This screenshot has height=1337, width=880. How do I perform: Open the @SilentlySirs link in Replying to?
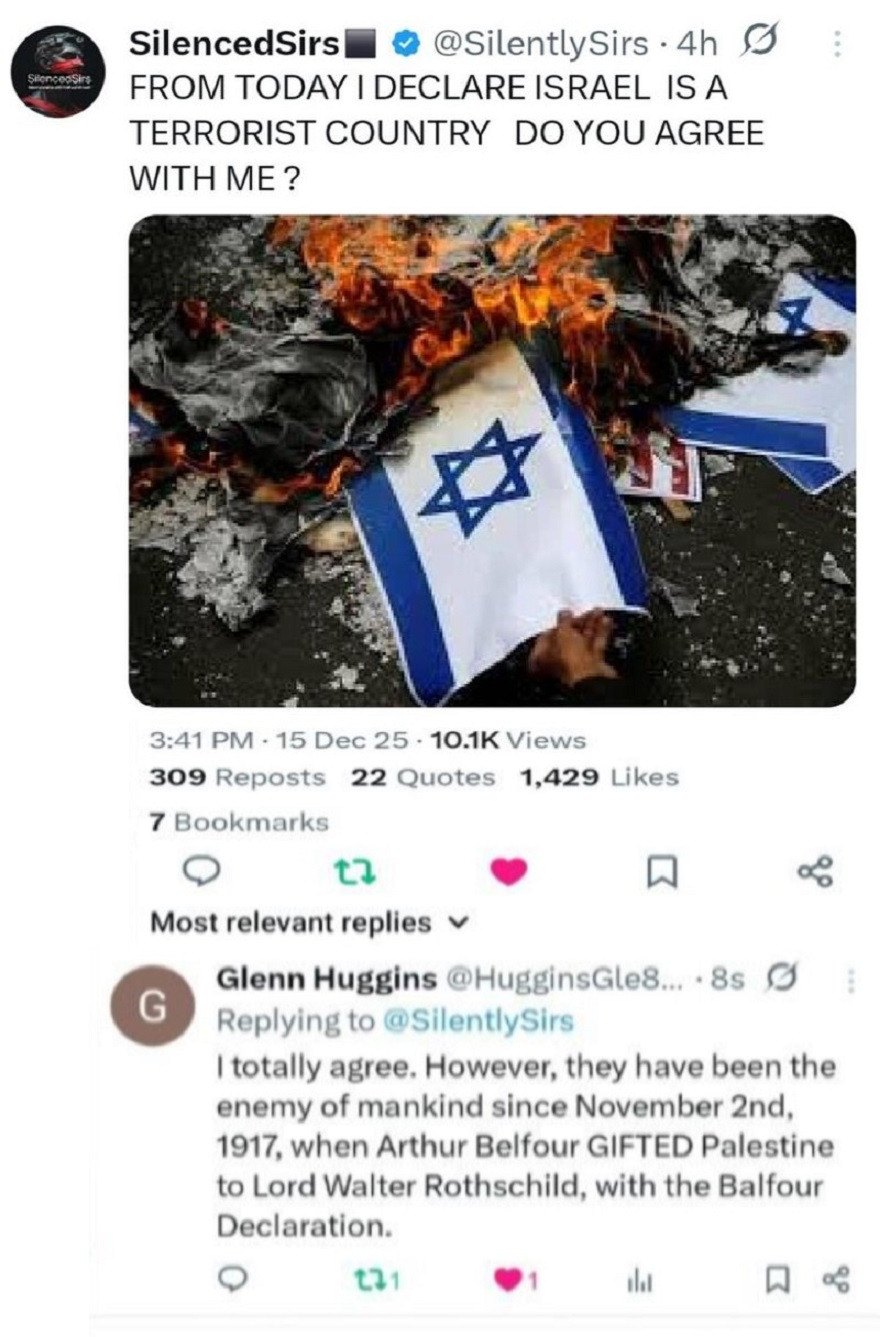click(479, 1020)
